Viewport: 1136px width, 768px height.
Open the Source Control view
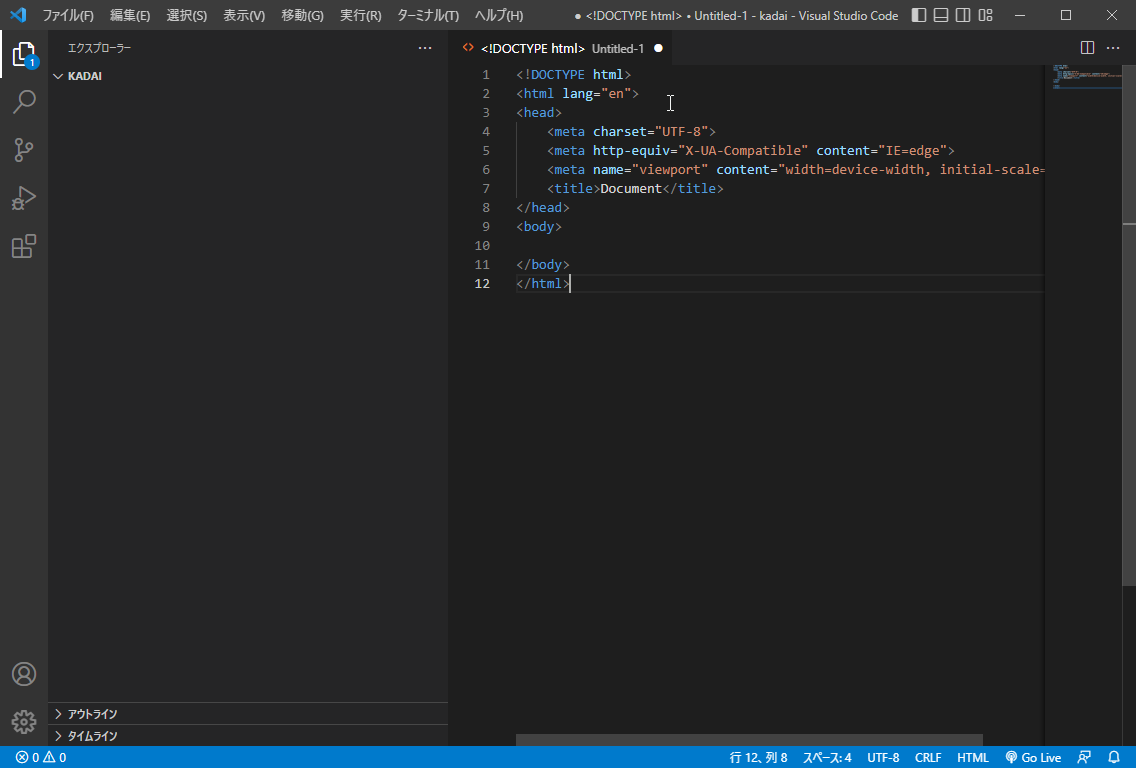24,150
